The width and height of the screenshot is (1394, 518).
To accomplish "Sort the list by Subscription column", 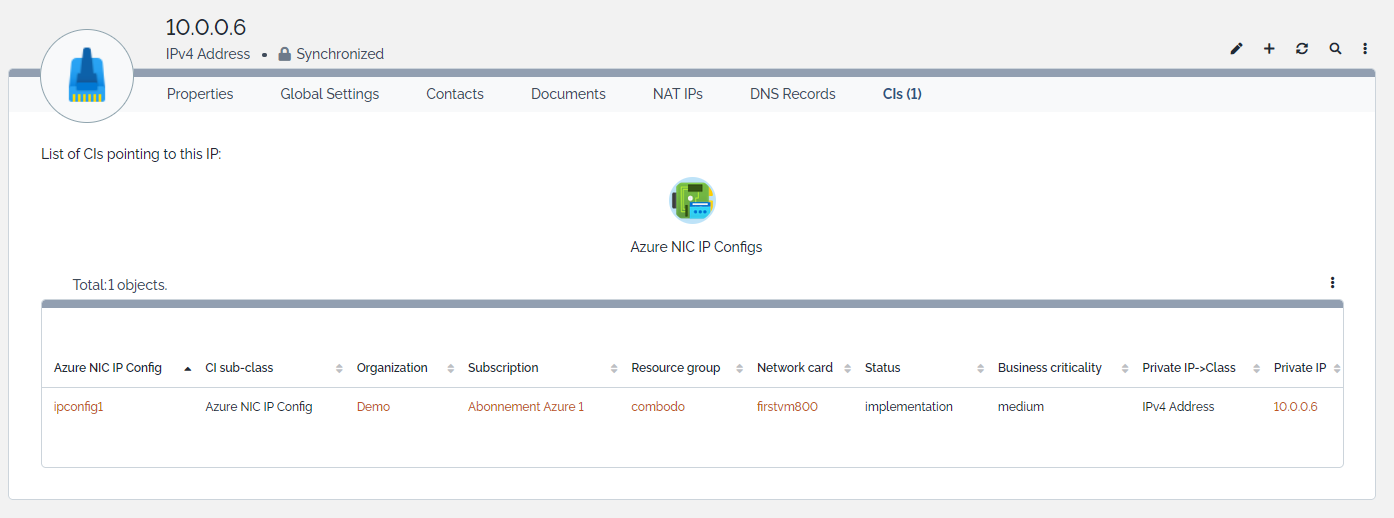I will click(x=503, y=368).
